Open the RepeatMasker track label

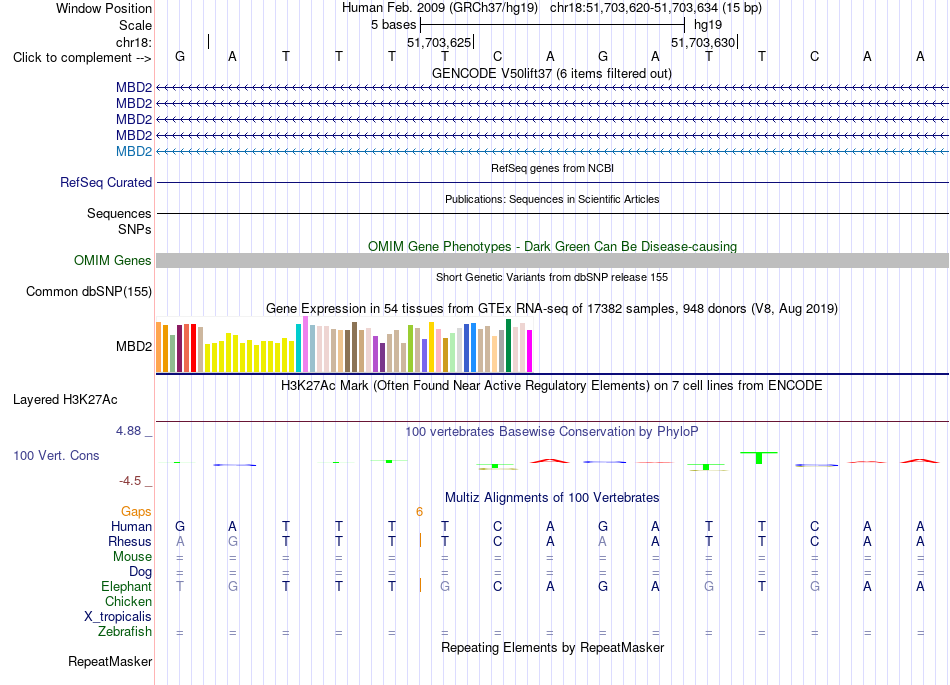point(110,661)
